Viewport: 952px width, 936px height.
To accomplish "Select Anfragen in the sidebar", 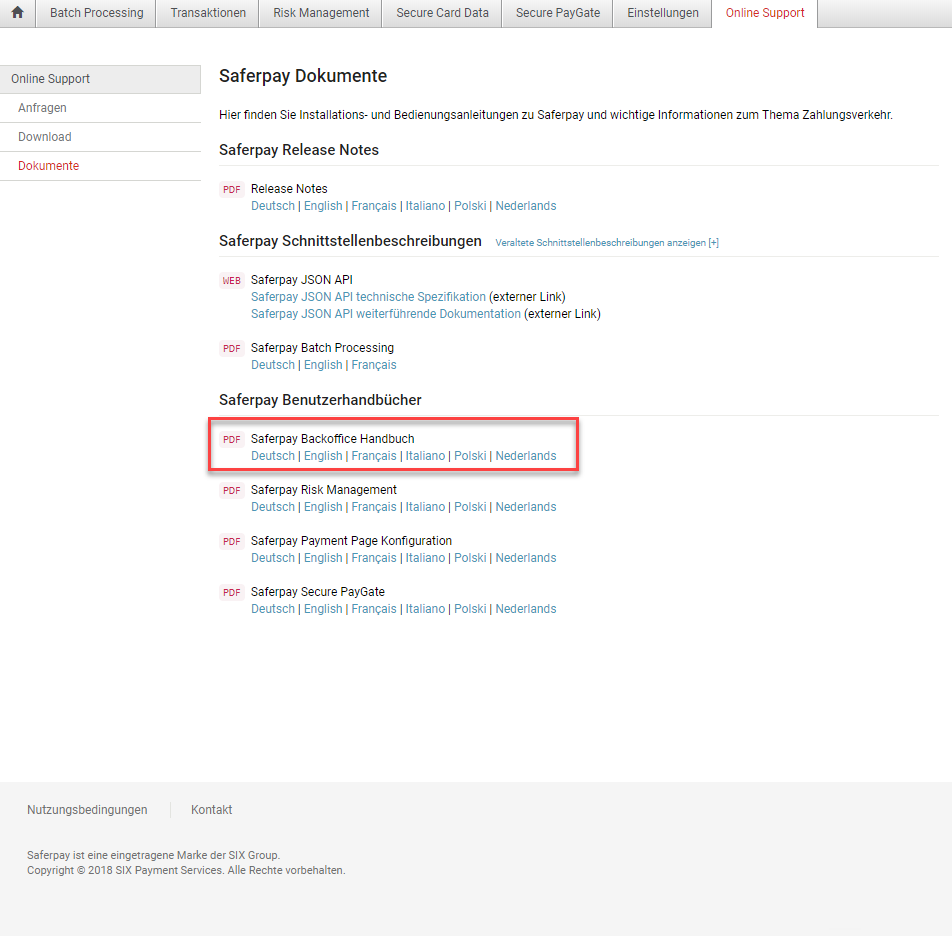I will (42, 108).
